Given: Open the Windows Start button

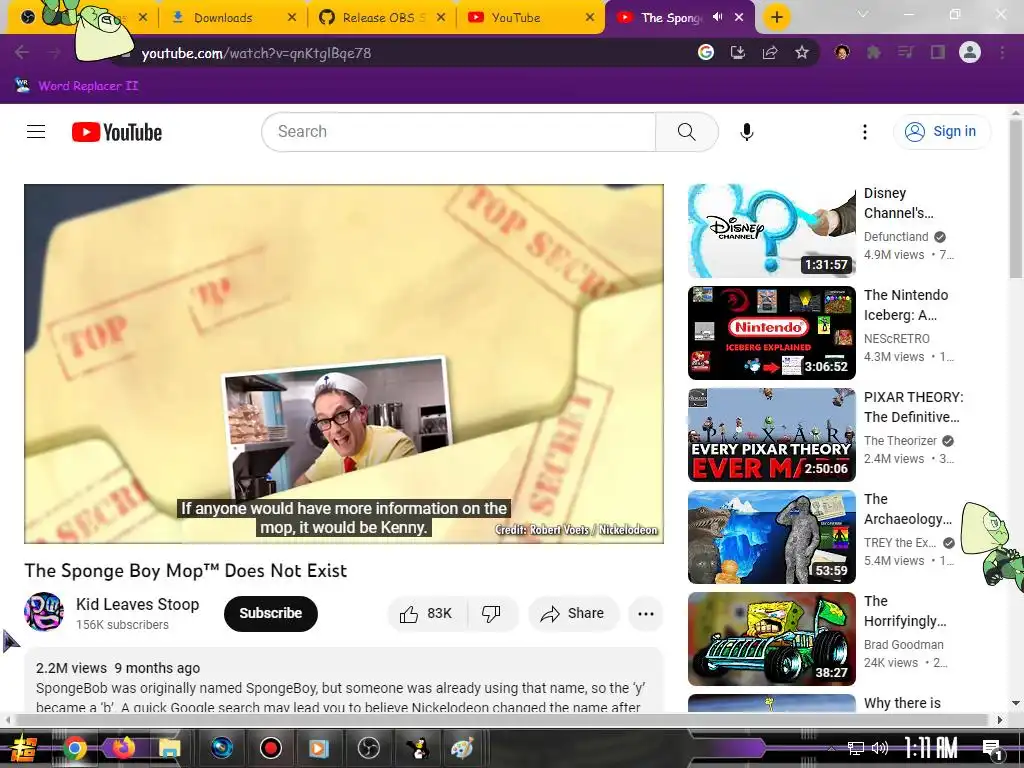Looking at the screenshot, I should coord(24,748).
